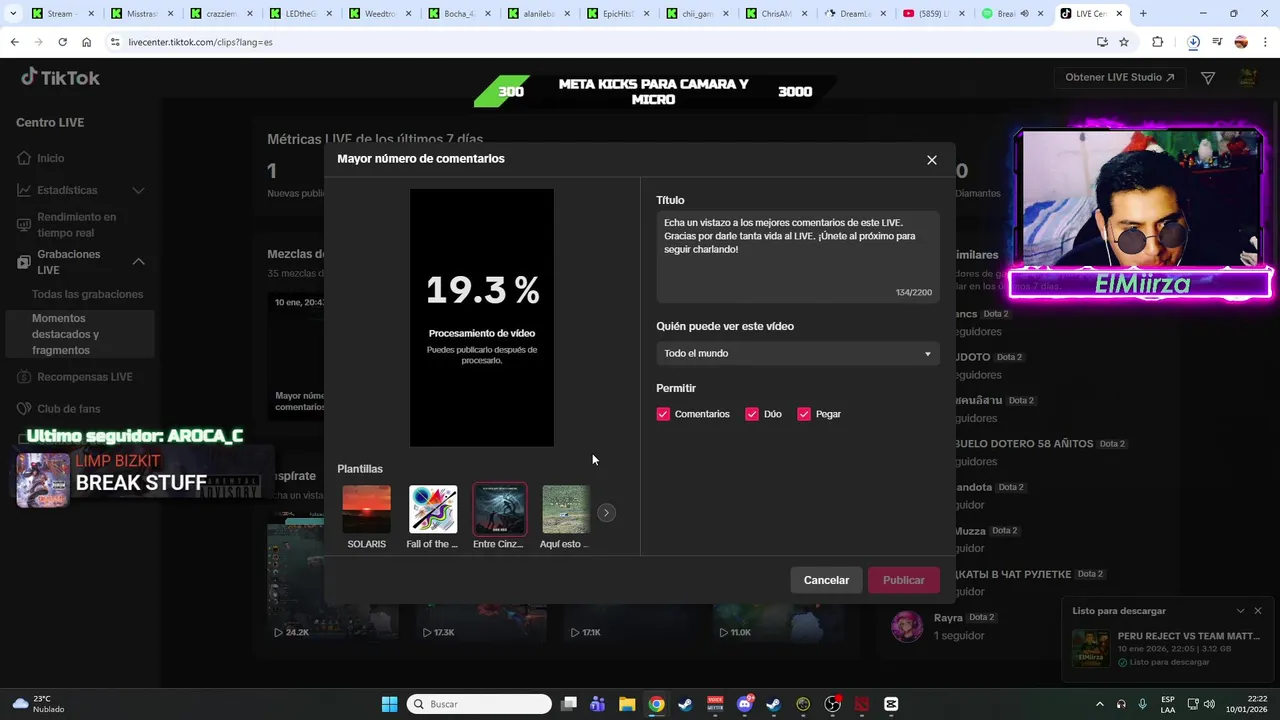Go back in the browser
This screenshot has height=720, width=1280.
pos(14,42)
